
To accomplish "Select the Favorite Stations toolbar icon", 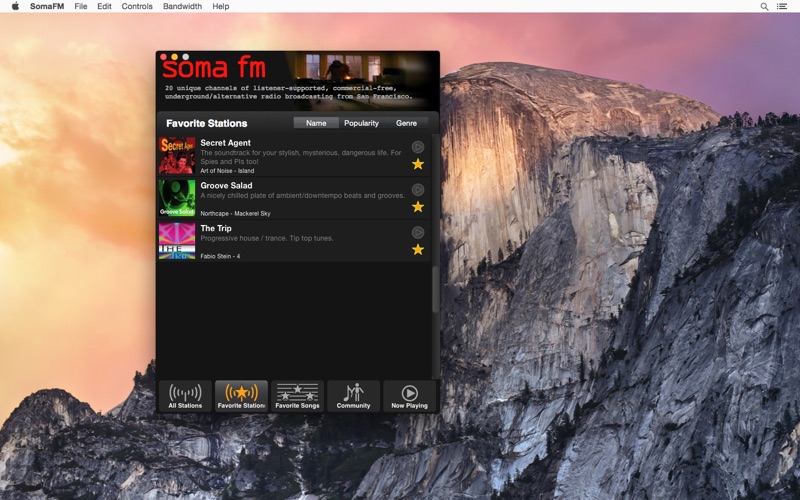I will [241, 396].
